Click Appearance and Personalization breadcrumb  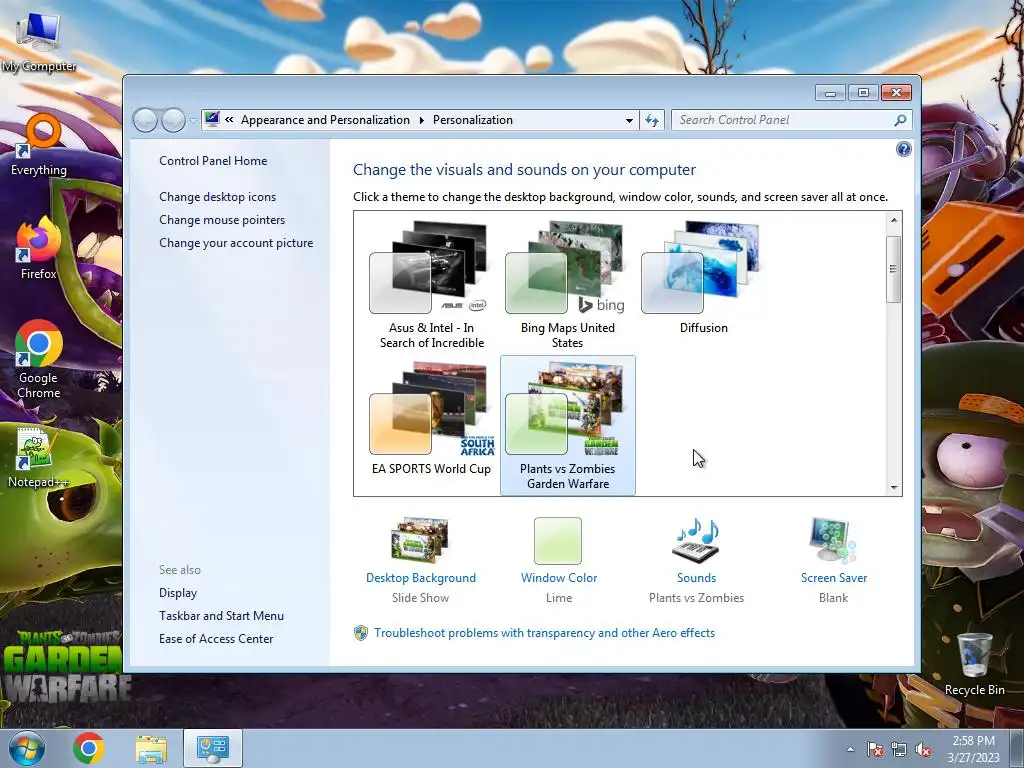pyautogui.click(x=325, y=120)
